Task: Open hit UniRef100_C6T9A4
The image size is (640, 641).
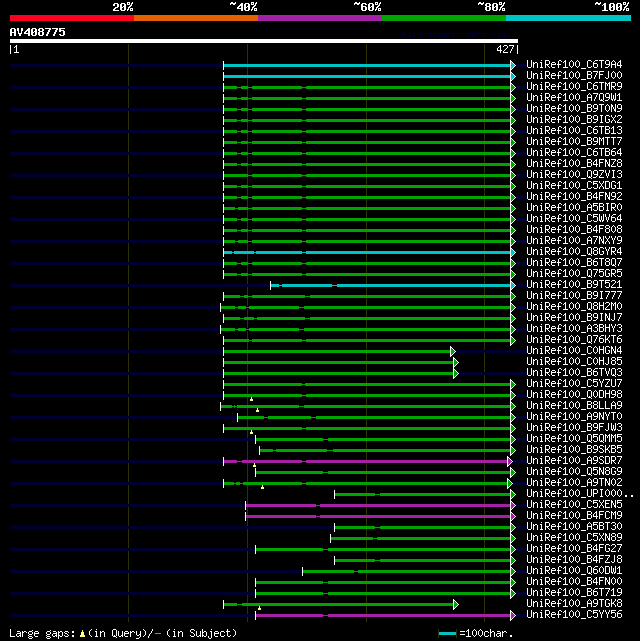Action: pos(574,64)
